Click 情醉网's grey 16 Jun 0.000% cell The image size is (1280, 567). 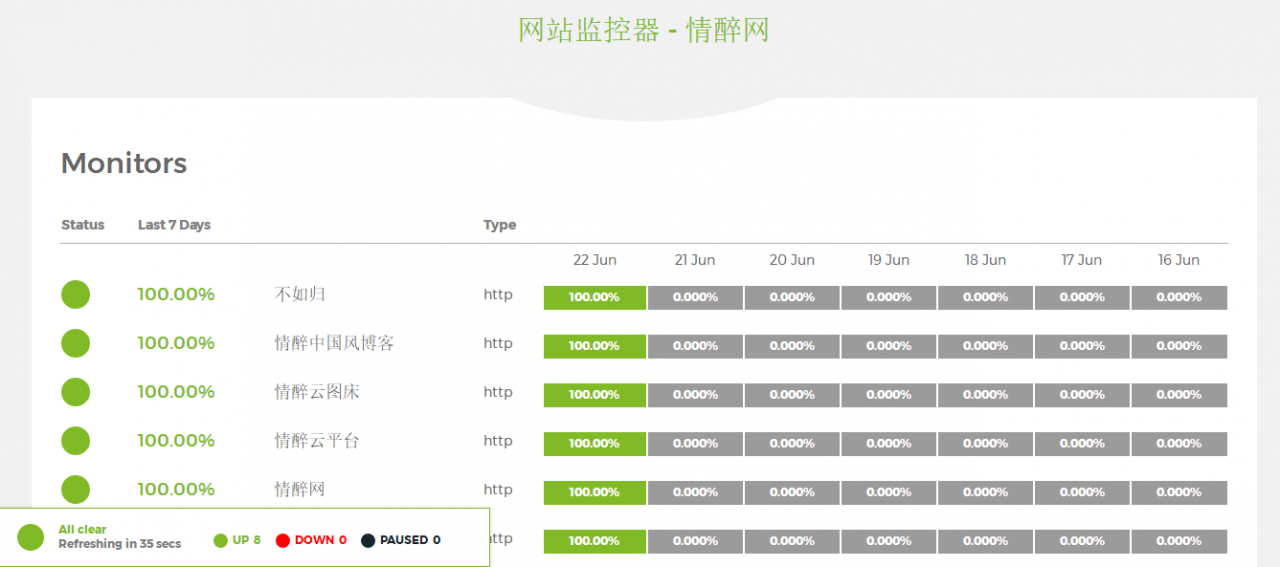click(1179, 492)
